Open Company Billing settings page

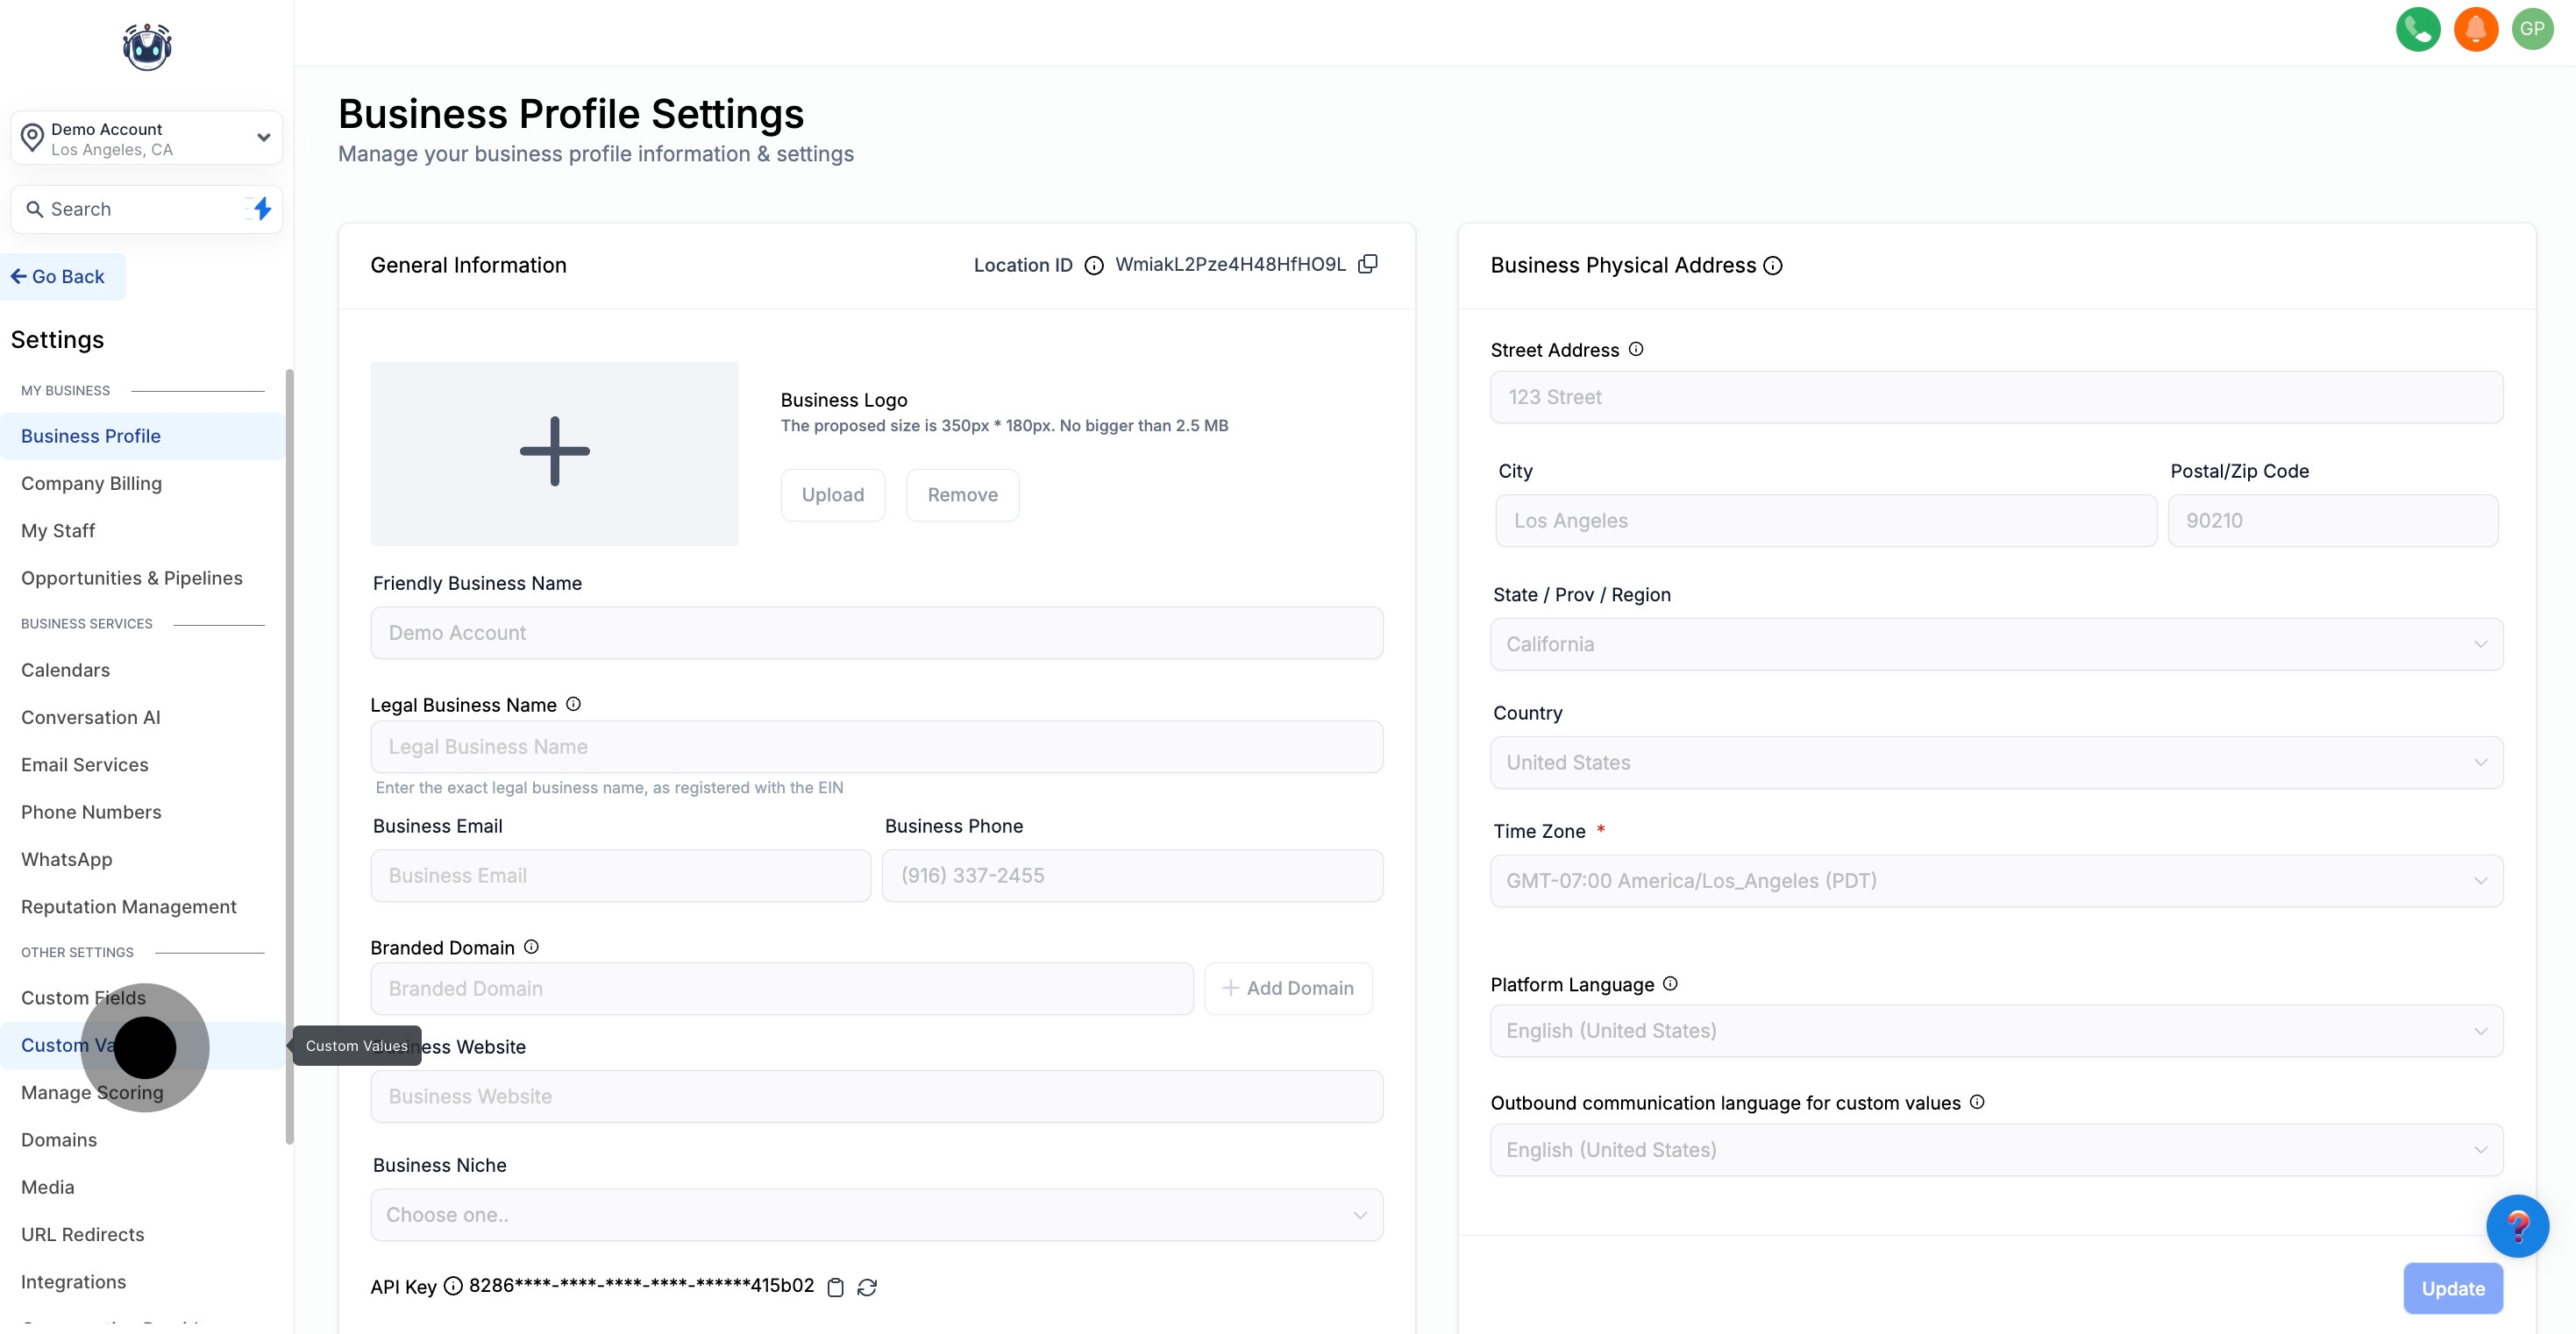point(91,483)
